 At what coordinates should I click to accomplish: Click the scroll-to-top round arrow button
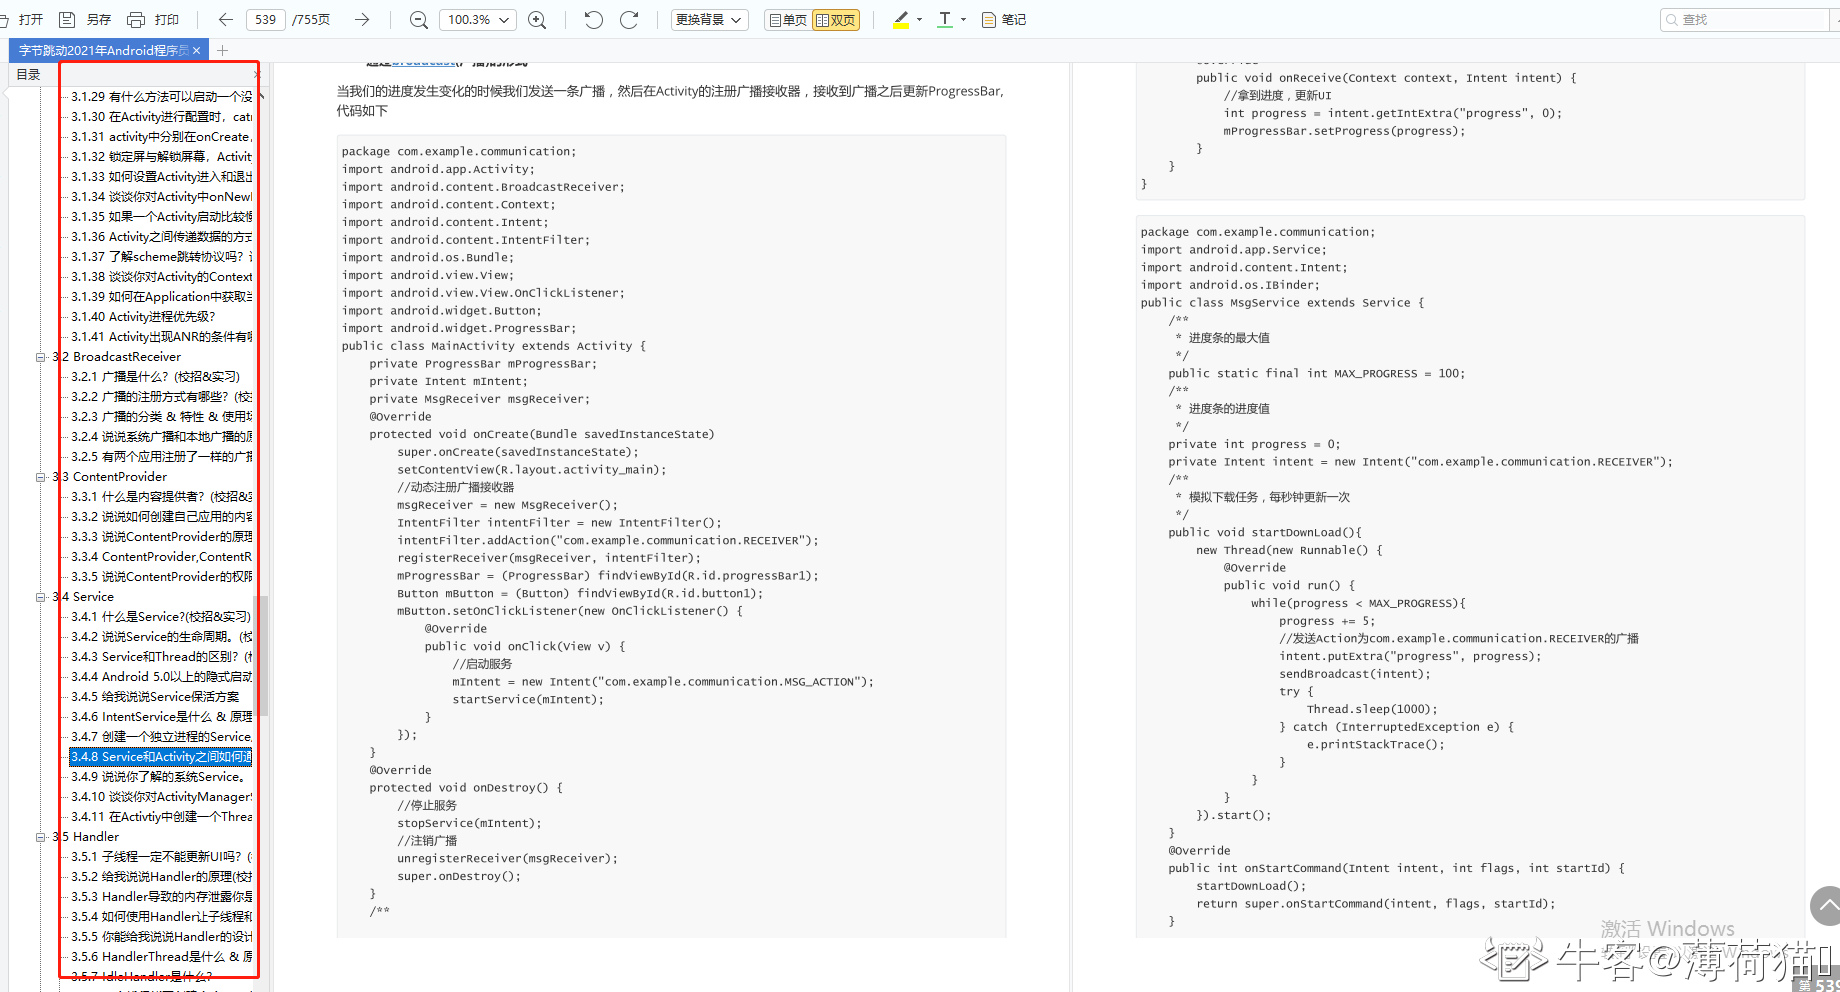coord(1826,906)
